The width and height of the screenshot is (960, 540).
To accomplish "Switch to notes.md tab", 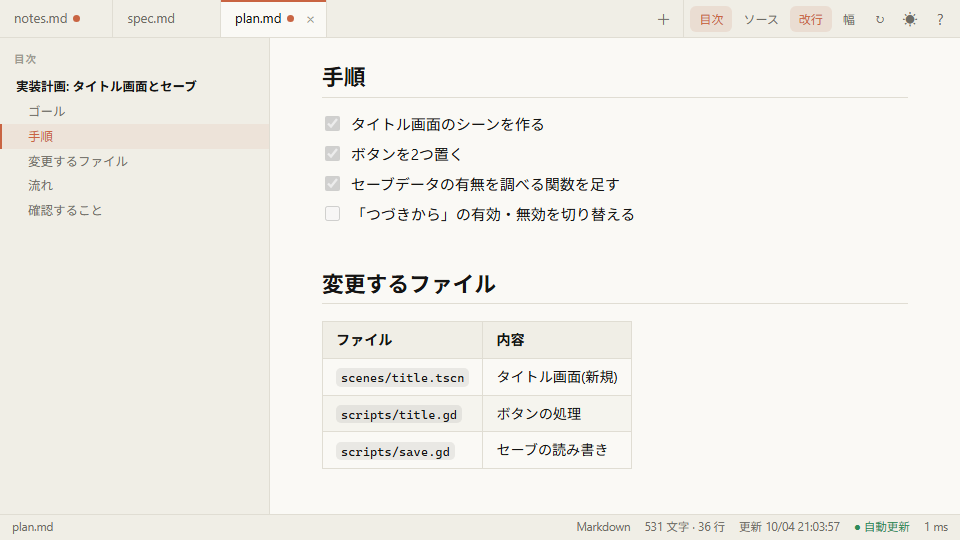I will click(x=56, y=19).
